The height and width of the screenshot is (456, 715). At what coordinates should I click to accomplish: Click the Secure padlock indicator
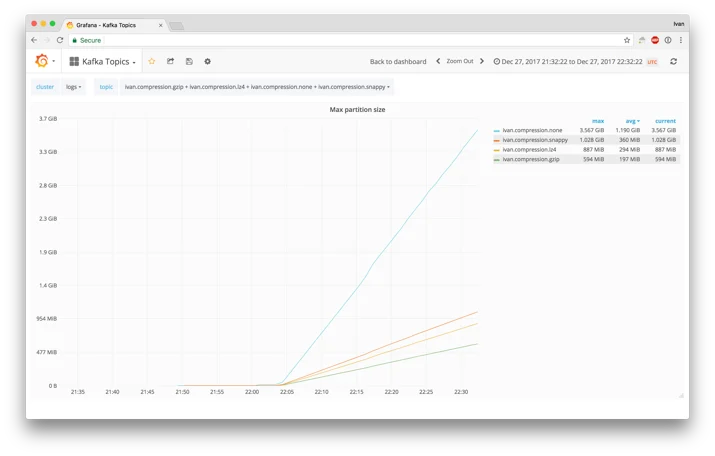[87, 40]
